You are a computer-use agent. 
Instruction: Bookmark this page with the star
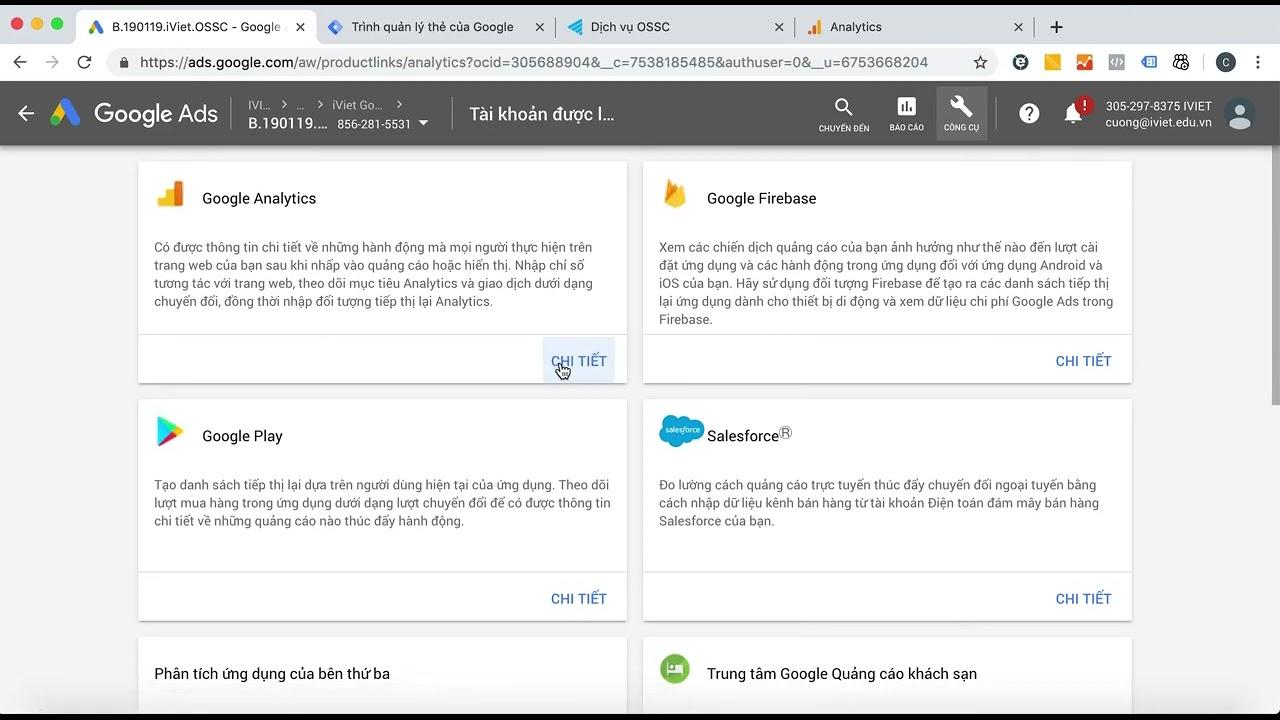click(980, 62)
